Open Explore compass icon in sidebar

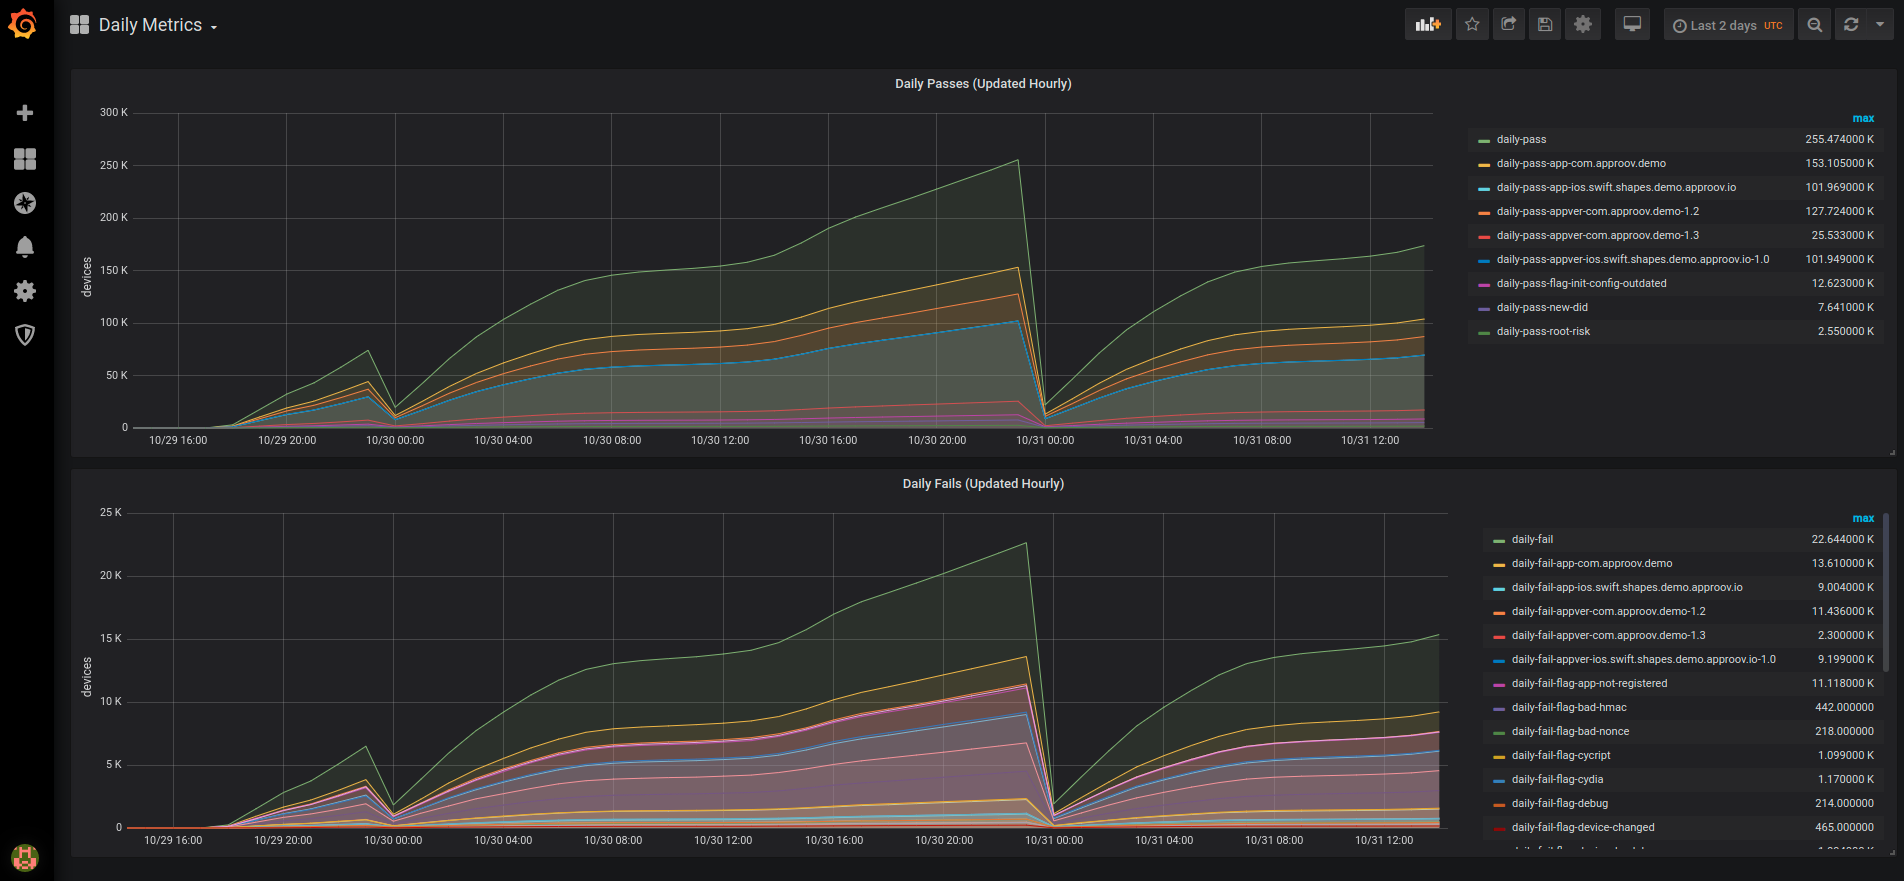pyautogui.click(x=25, y=203)
